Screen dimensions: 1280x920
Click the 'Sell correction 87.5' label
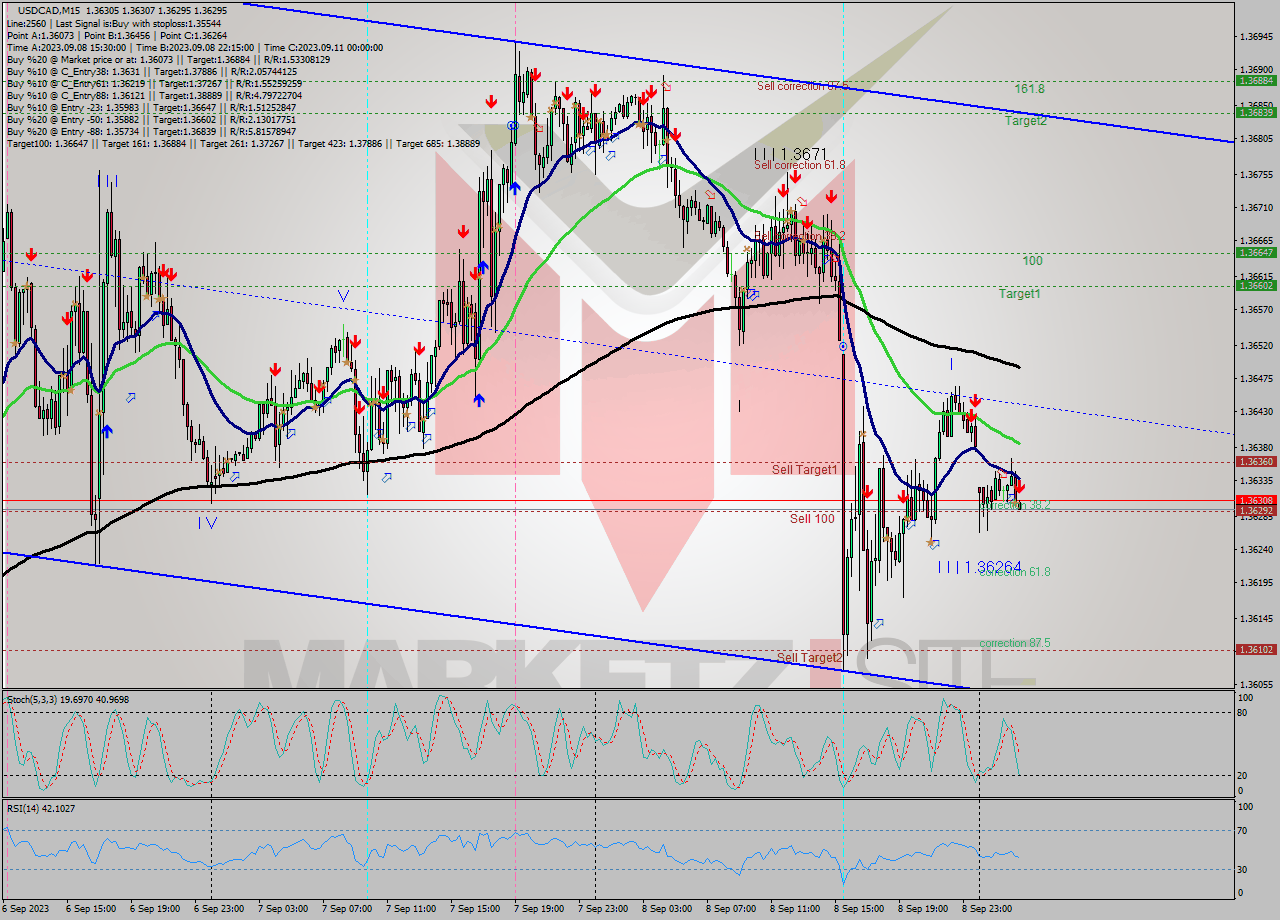click(802, 86)
